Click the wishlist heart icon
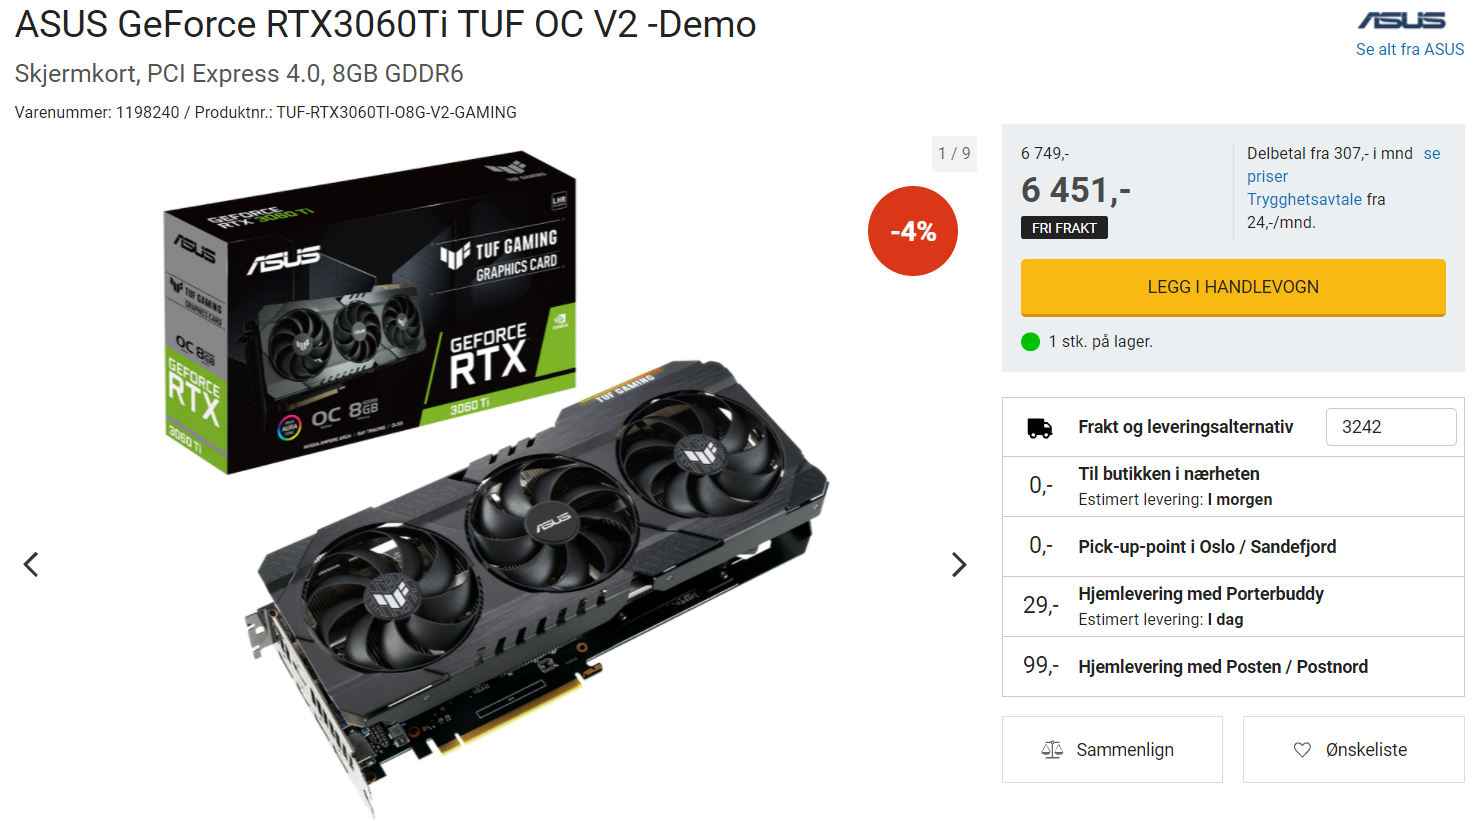Viewport: 1476px width, 821px height. pos(1302,750)
